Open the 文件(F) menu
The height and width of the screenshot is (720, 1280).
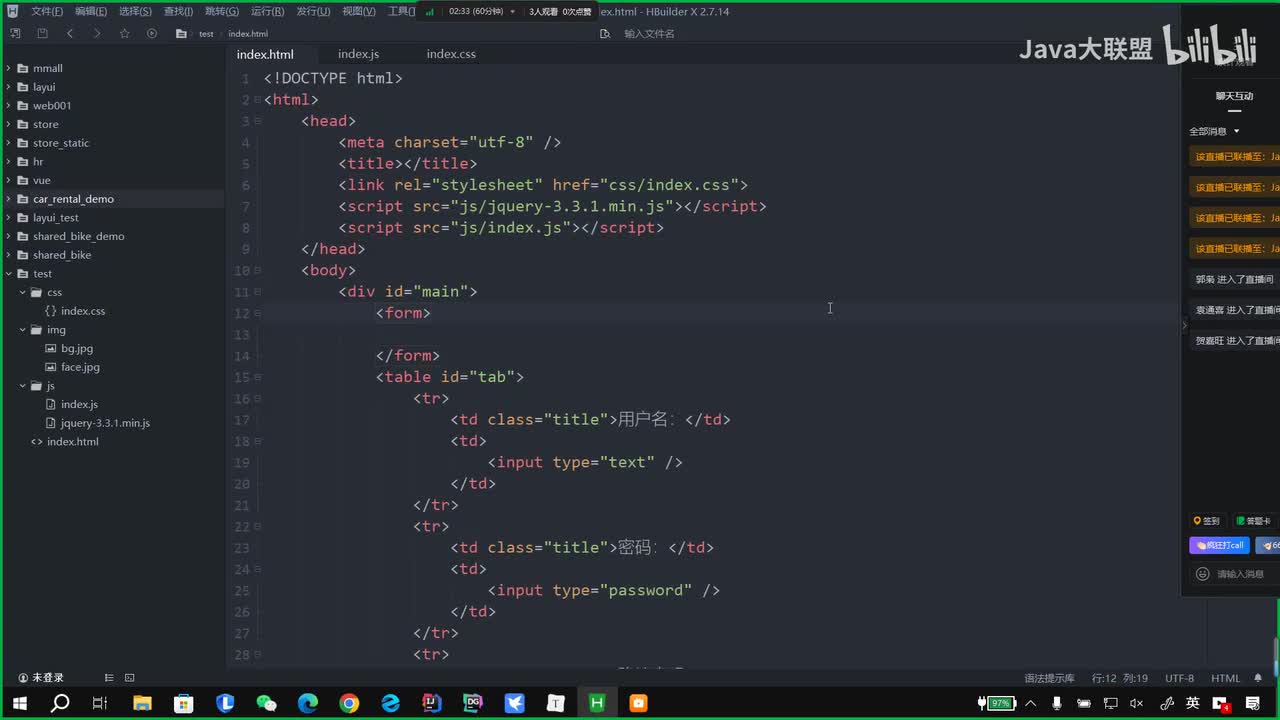coord(47,11)
